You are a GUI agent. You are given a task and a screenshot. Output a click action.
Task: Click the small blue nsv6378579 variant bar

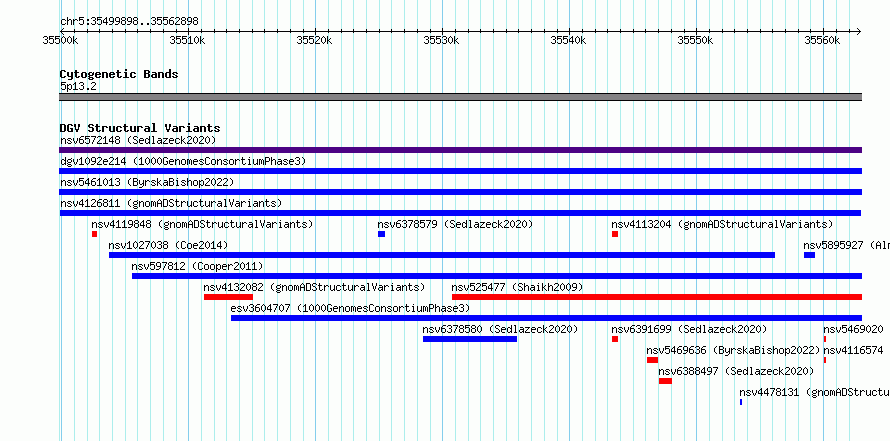click(381, 234)
